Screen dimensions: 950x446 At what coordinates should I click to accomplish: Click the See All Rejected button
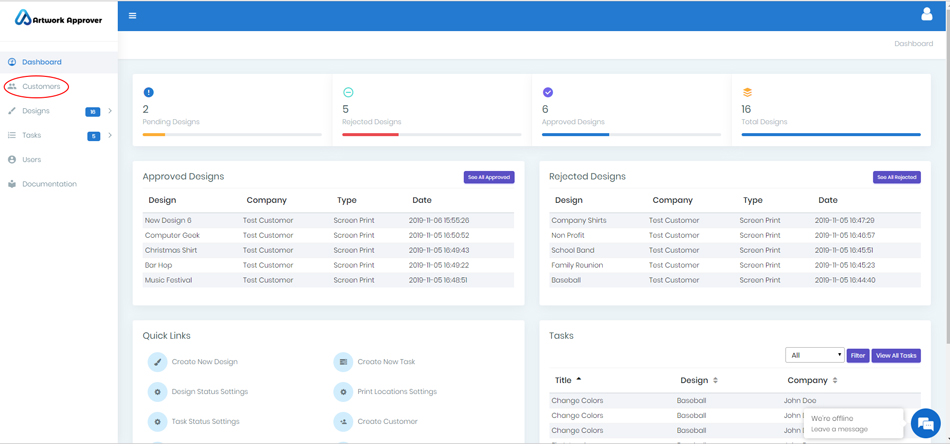point(896,177)
